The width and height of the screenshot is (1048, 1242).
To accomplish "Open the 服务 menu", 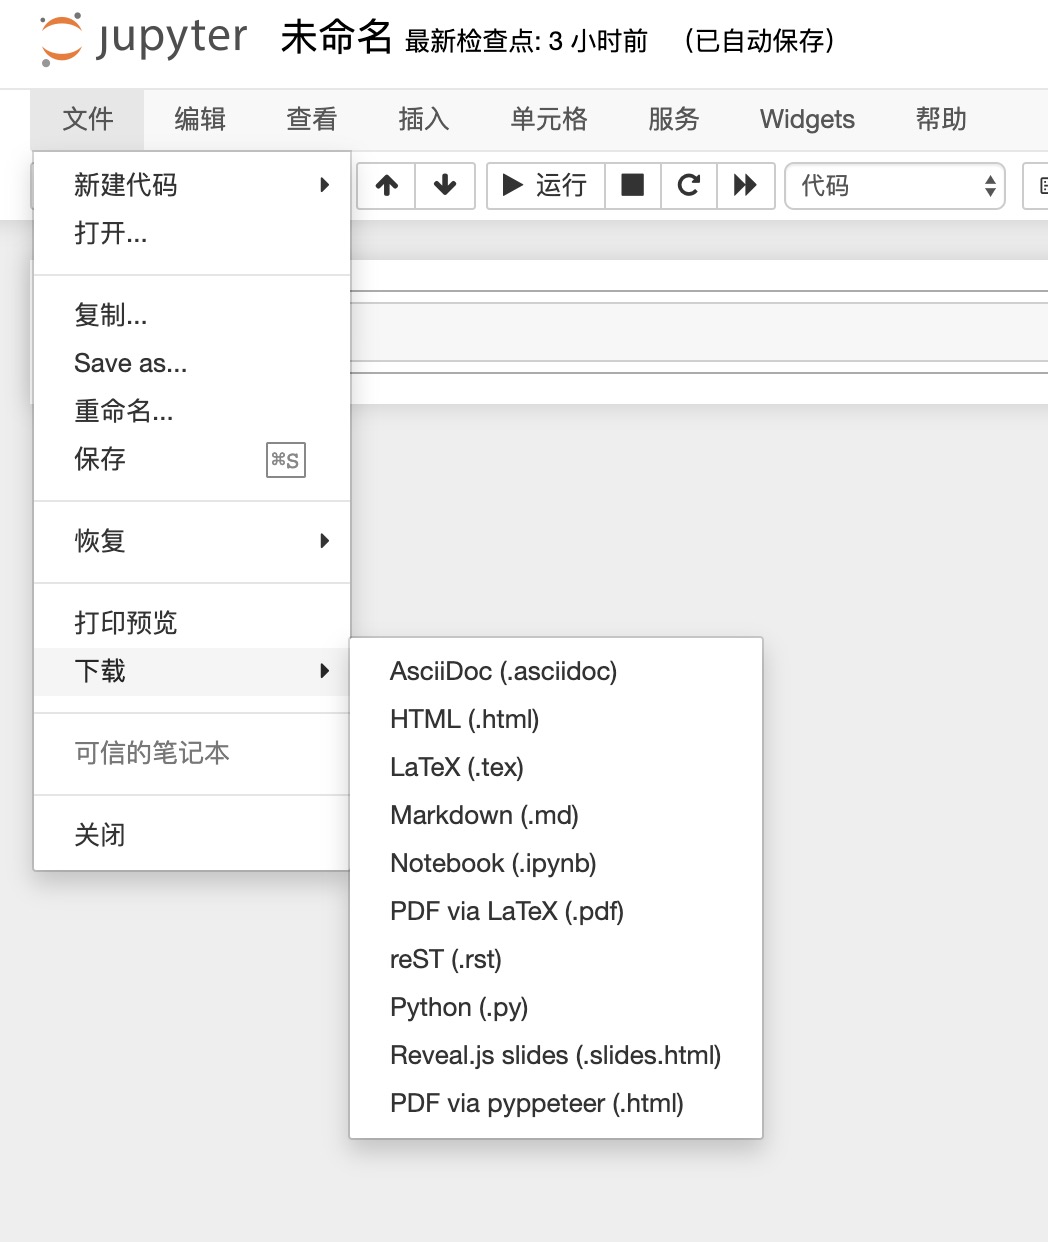I will point(674,119).
